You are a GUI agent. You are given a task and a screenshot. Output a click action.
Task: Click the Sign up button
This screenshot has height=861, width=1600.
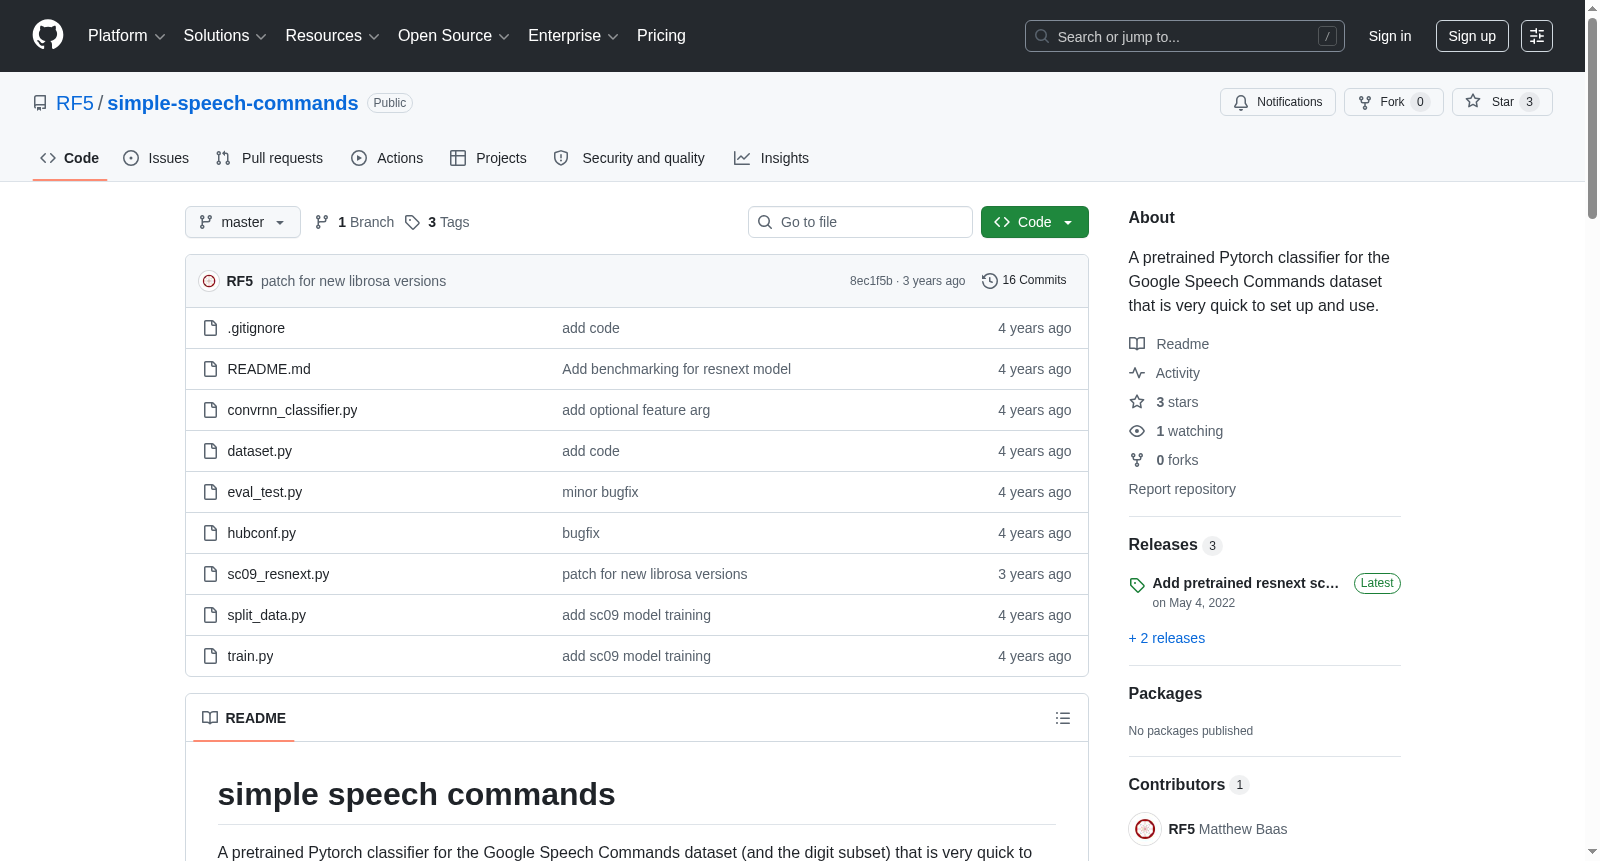tap(1472, 36)
